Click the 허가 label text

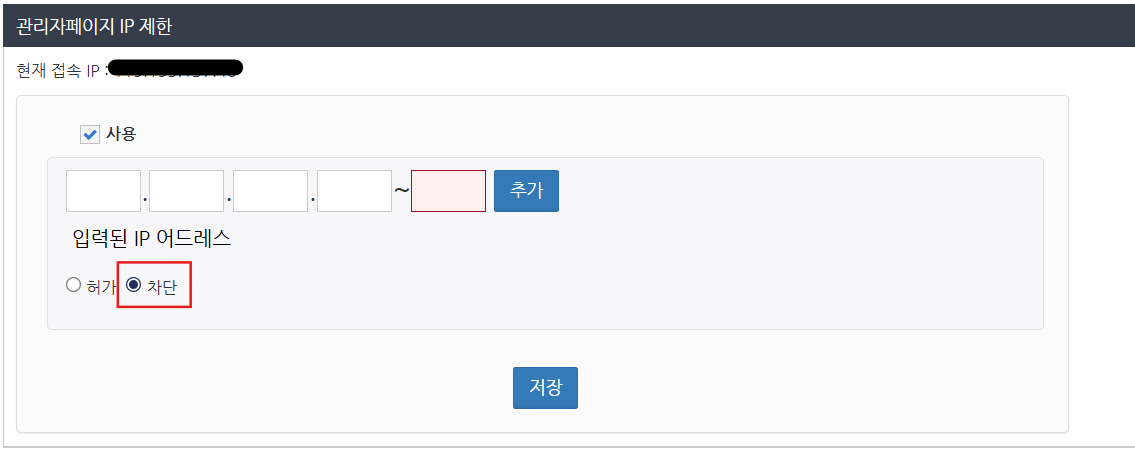click(x=101, y=286)
